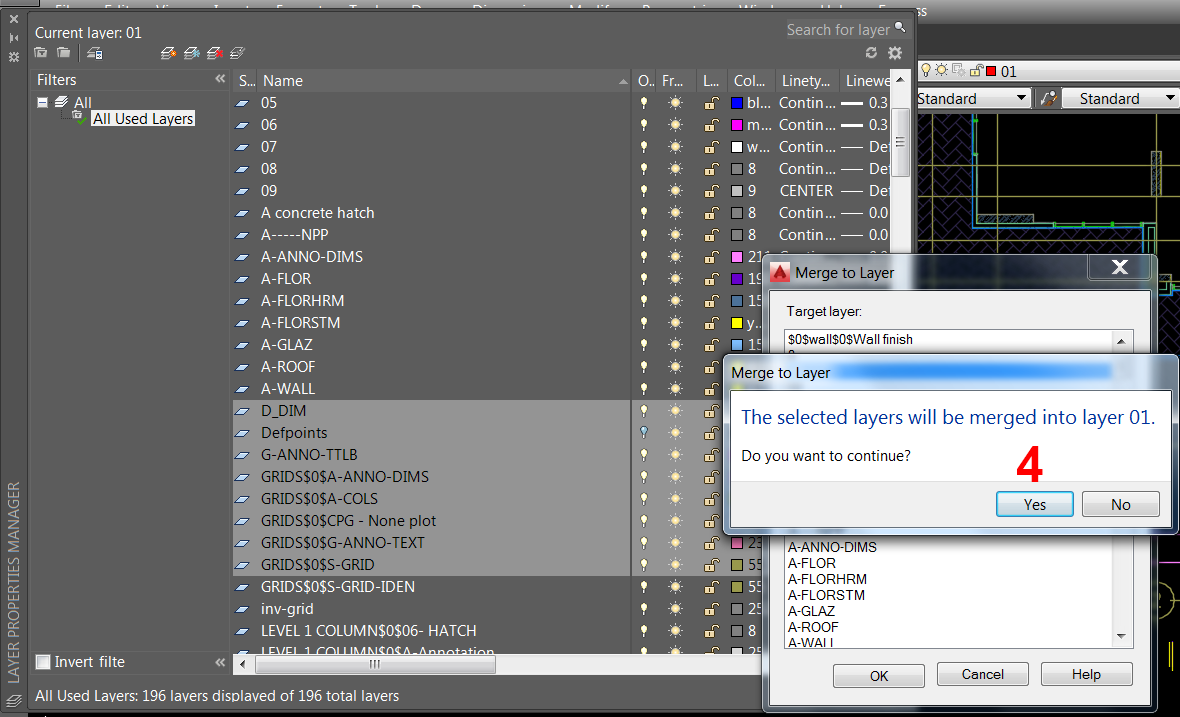Confirm merge by clicking Yes
The height and width of the screenshot is (717, 1180).
[1034, 504]
